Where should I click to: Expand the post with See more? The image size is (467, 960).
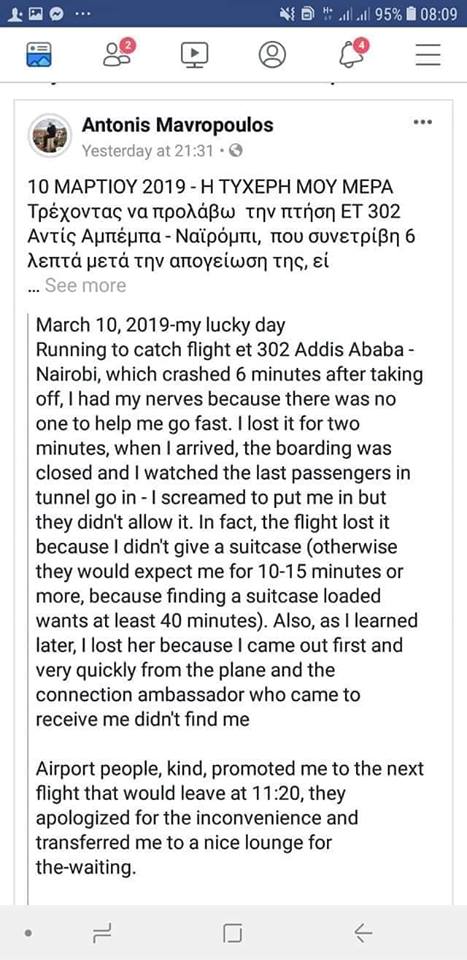[84, 285]
